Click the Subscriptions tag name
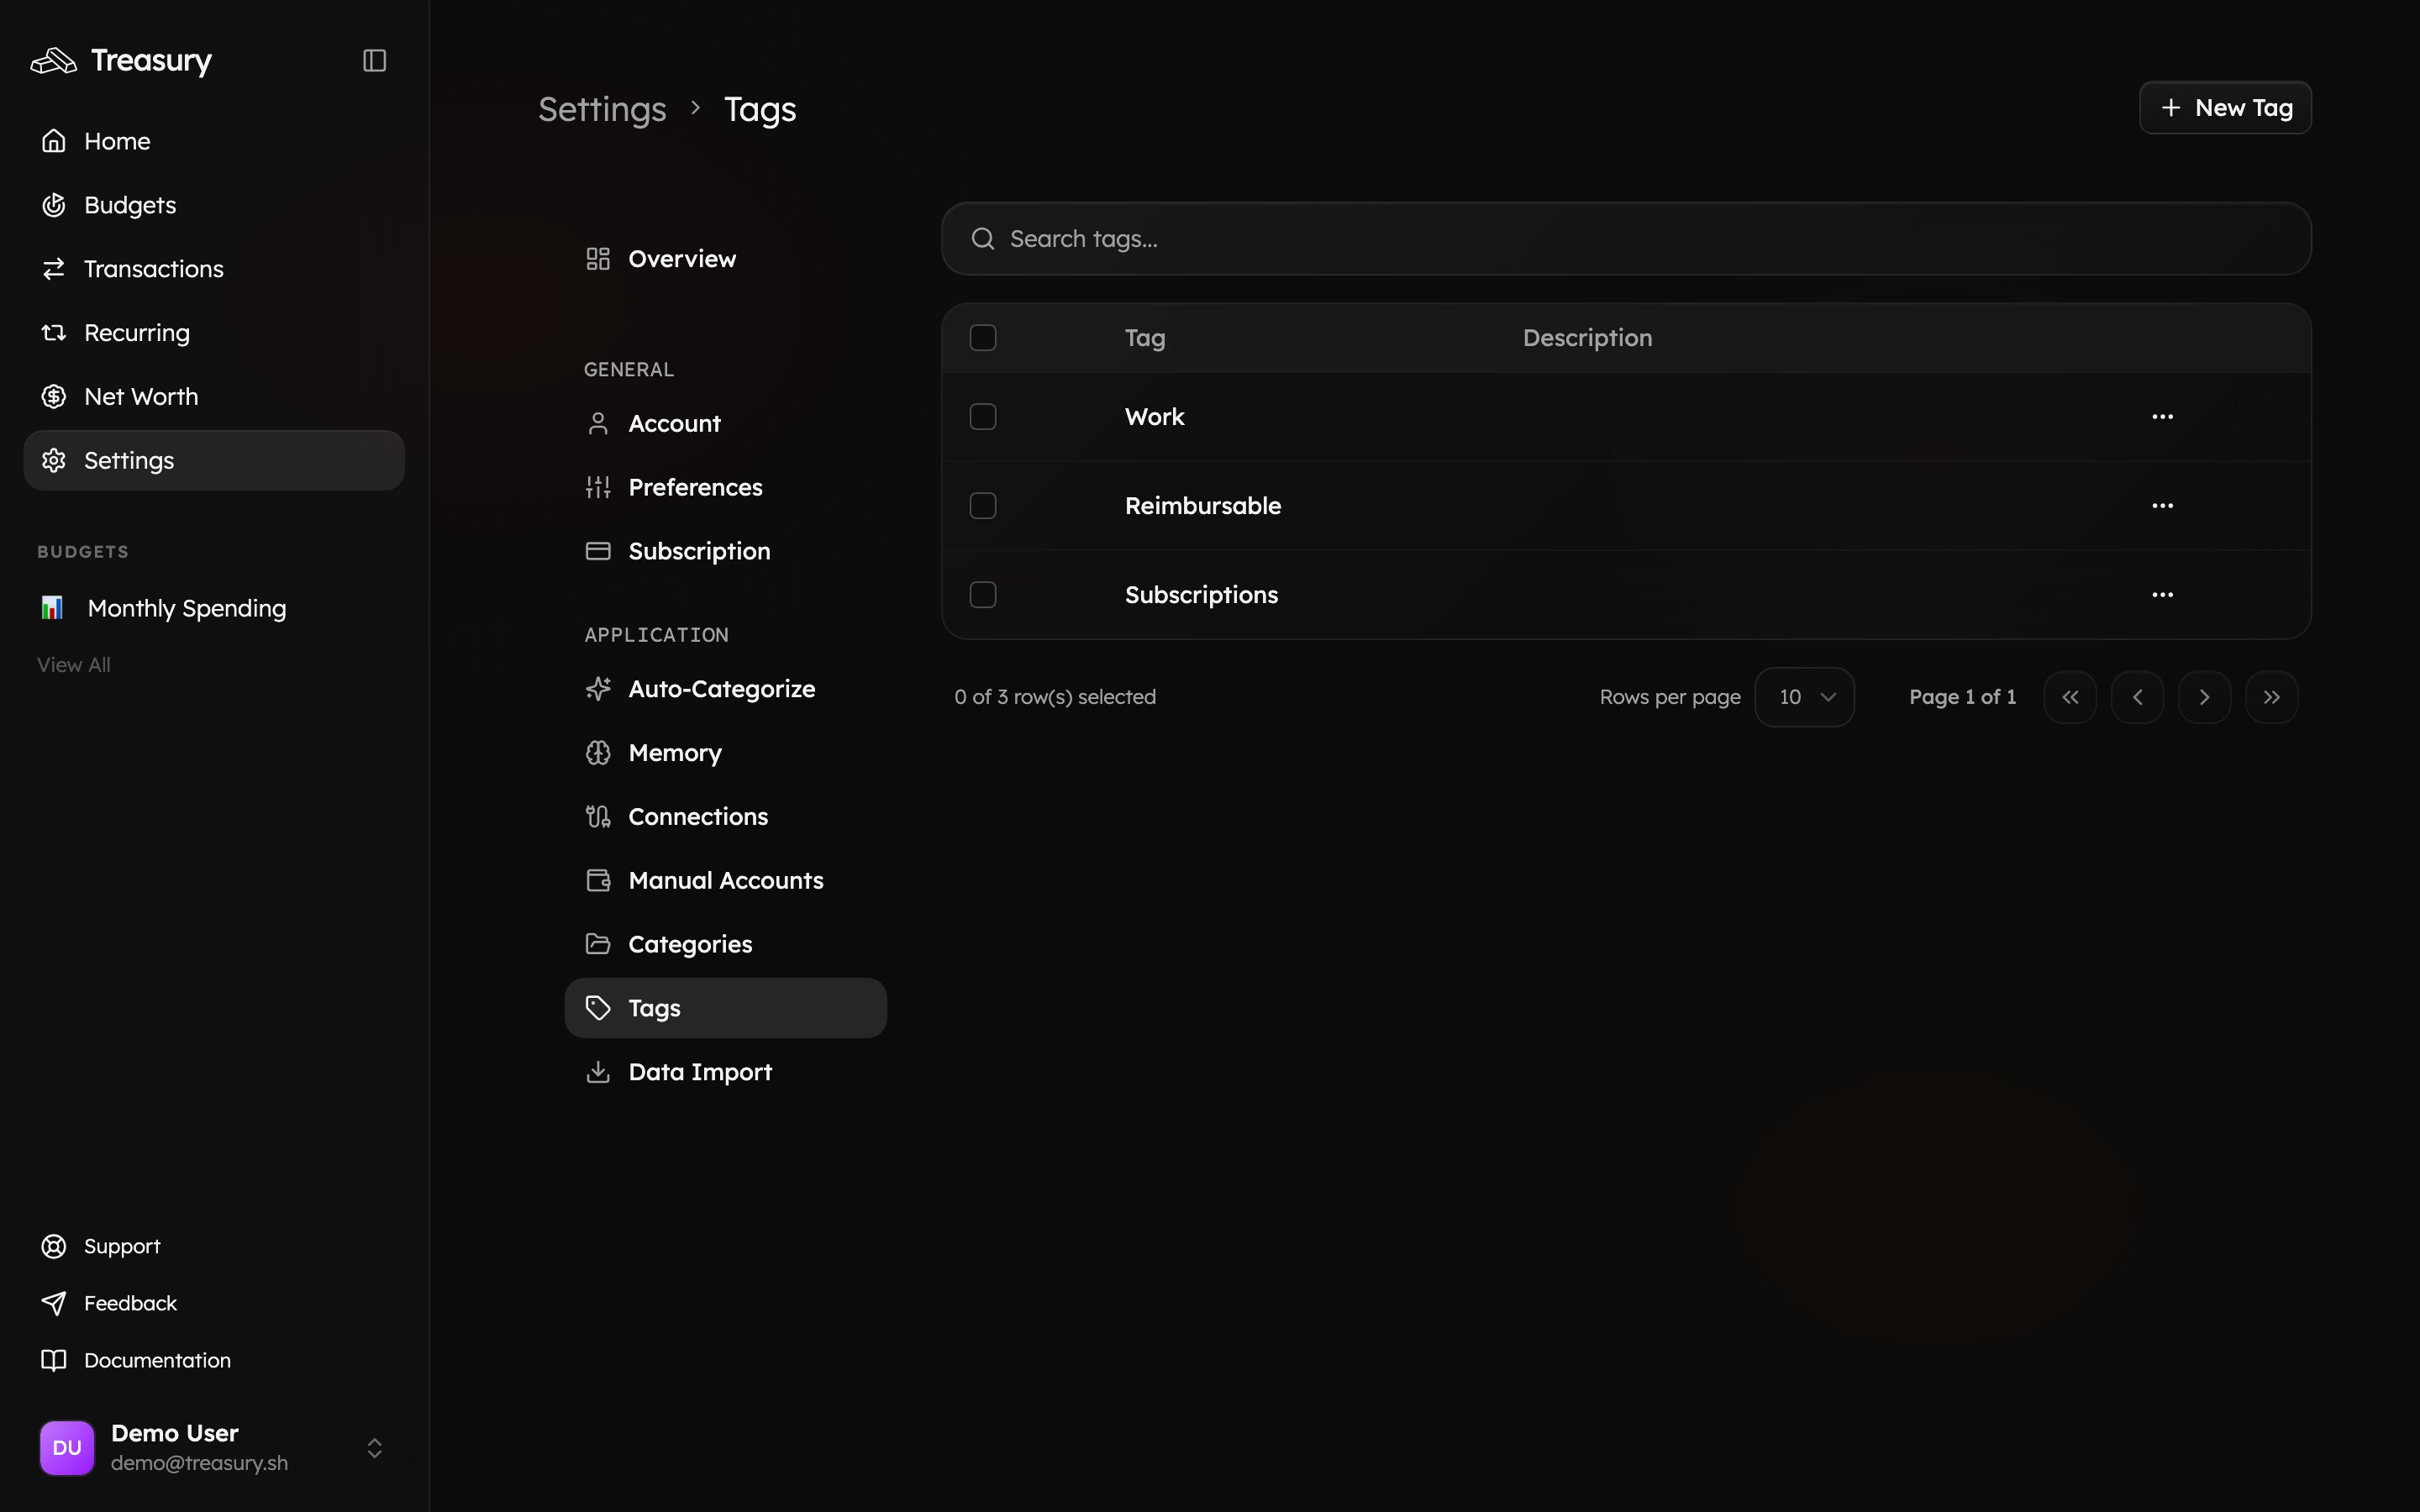Viewport: 2420px width, 1512px height. pos(1201,595)
